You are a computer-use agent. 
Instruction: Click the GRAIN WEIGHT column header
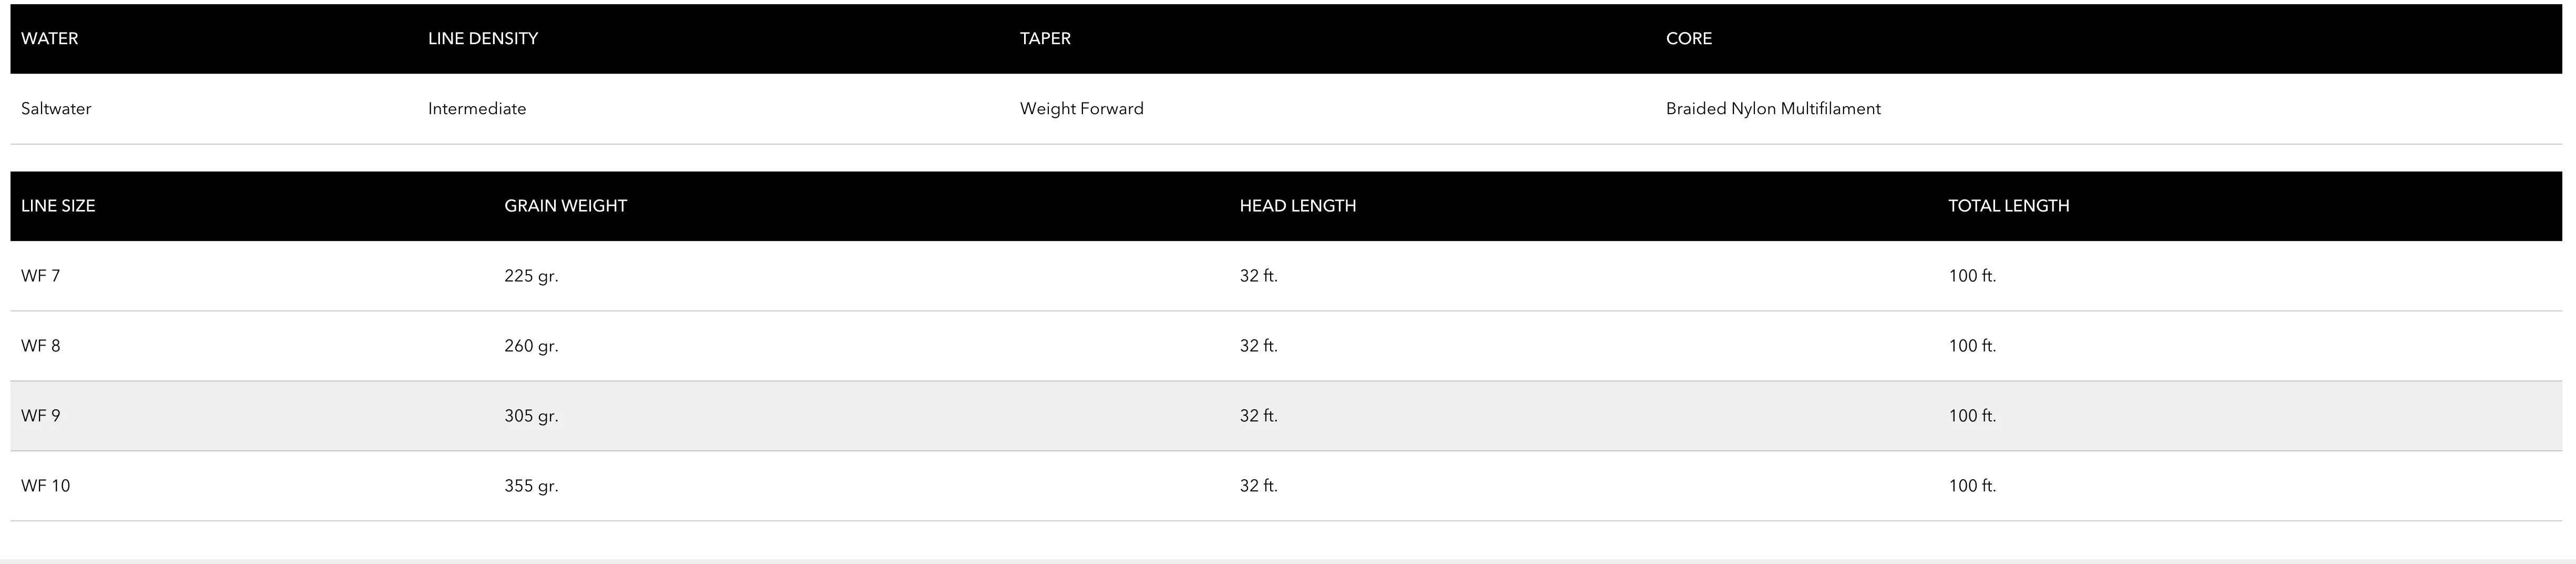click(566, 205)
